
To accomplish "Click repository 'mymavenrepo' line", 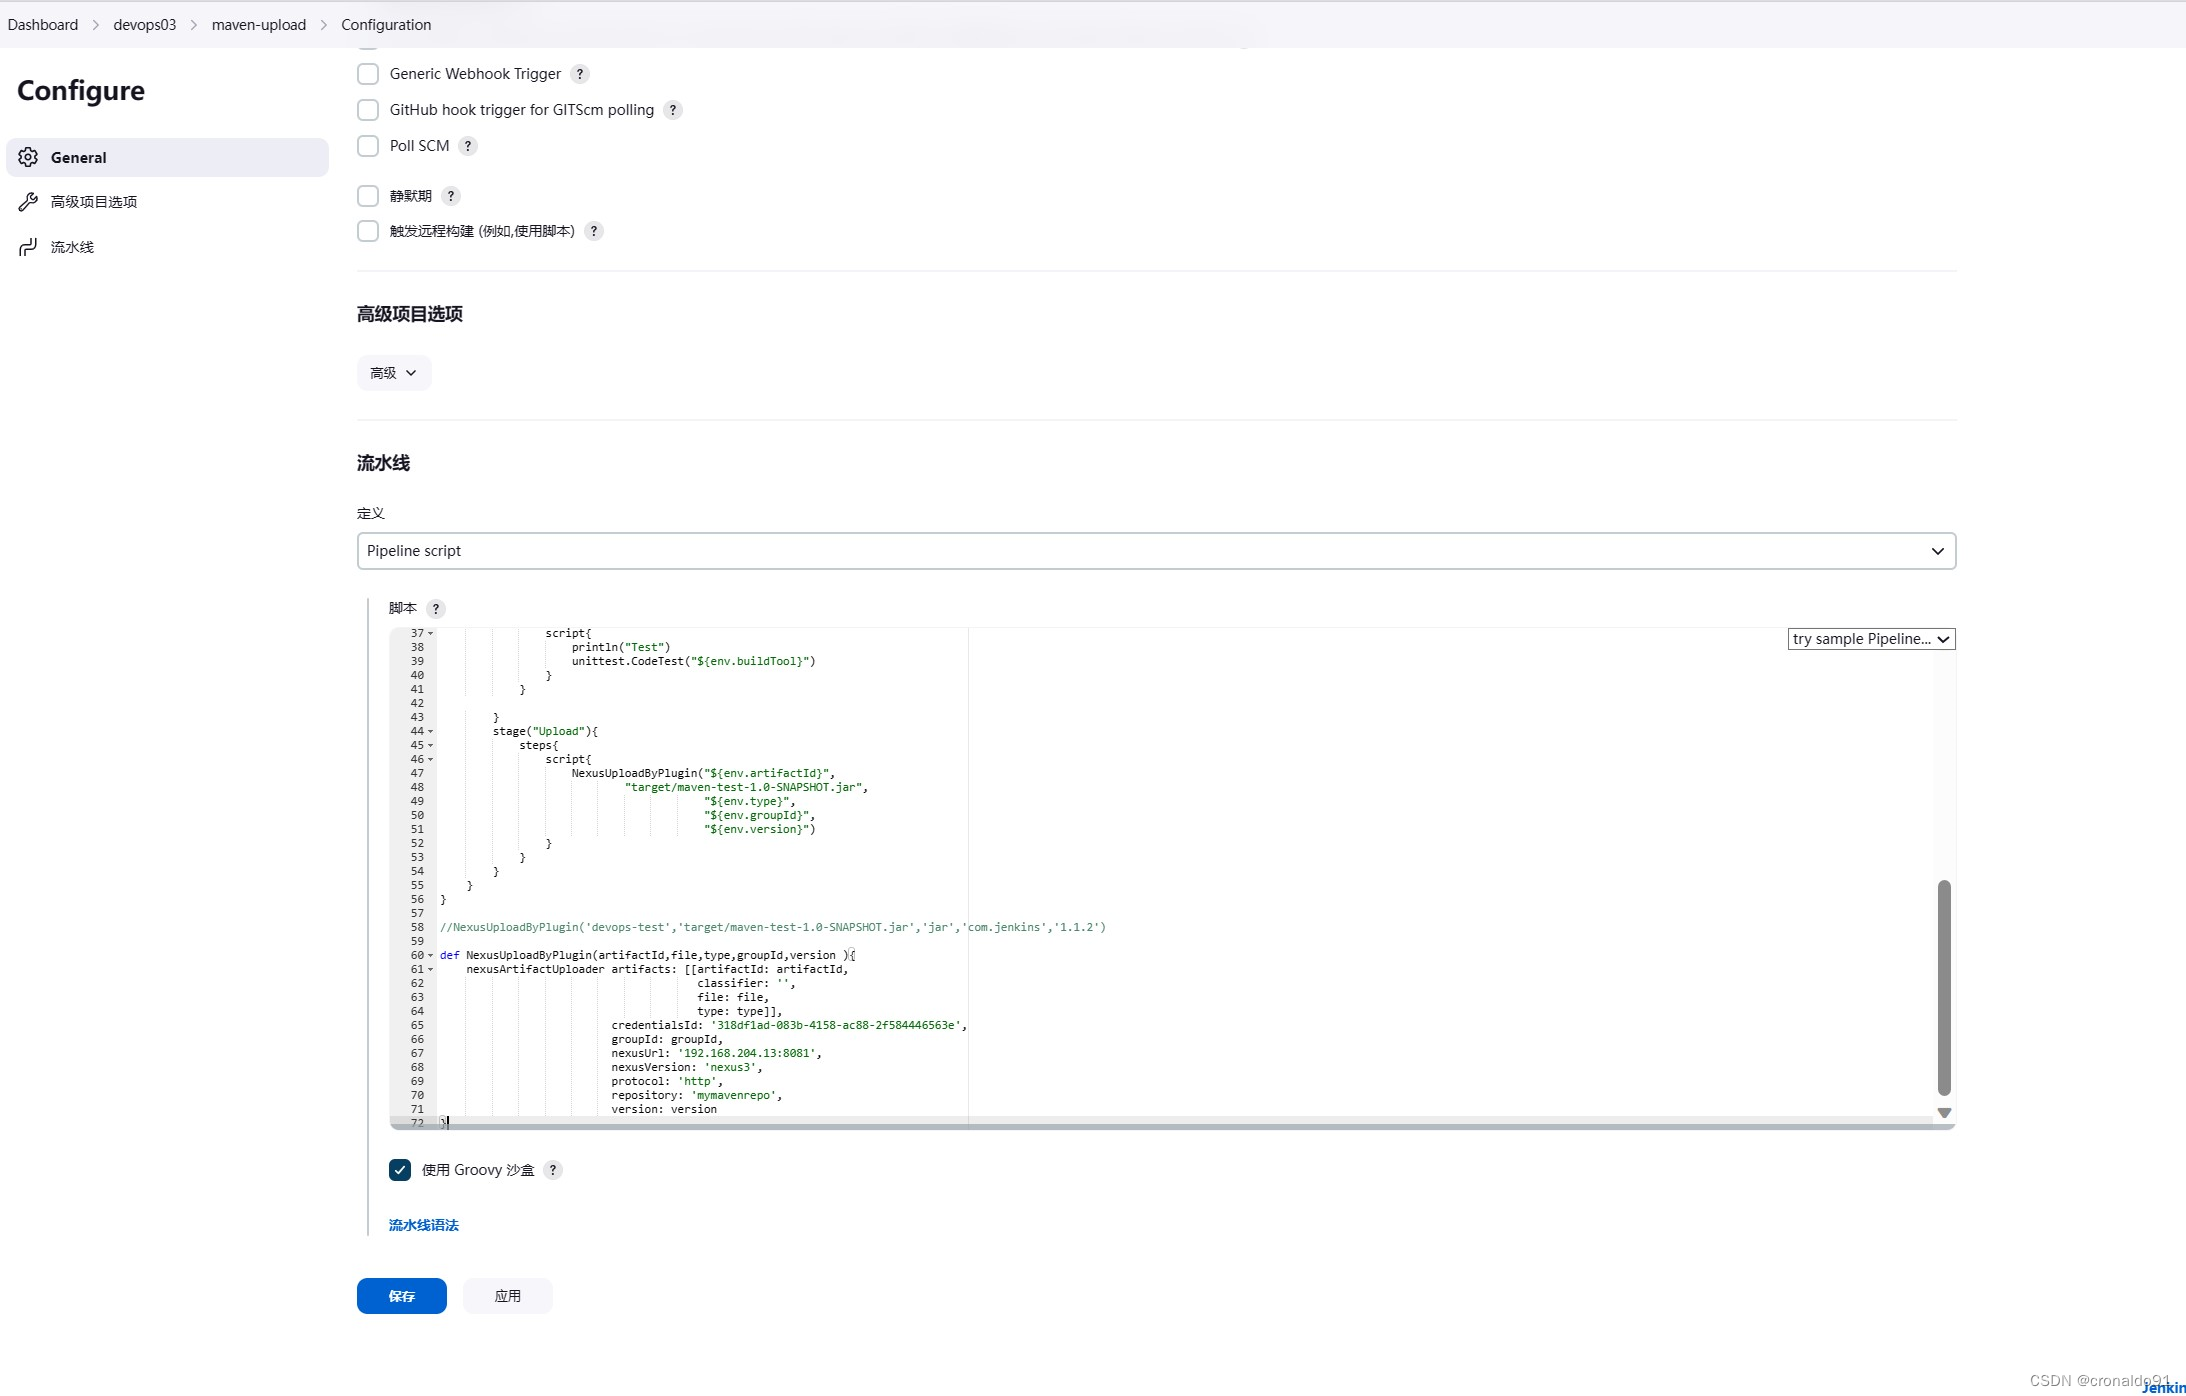I will pos(696,1095).
